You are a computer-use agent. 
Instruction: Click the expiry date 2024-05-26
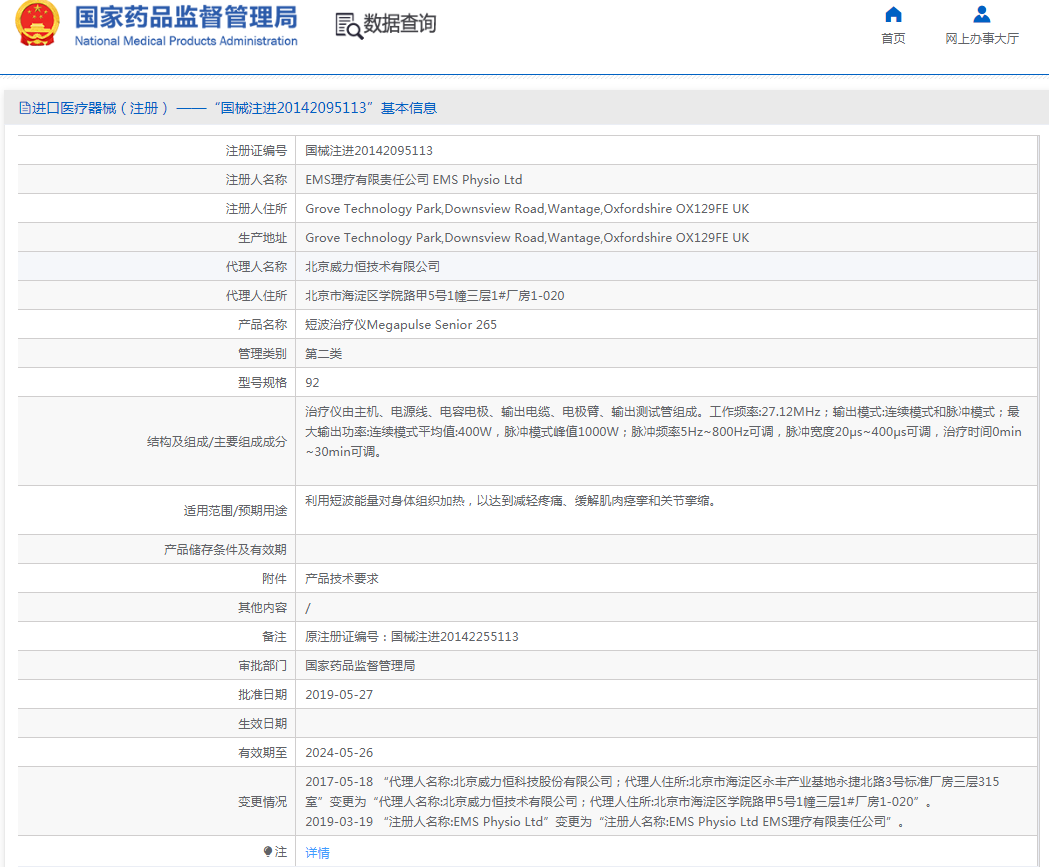339,753
